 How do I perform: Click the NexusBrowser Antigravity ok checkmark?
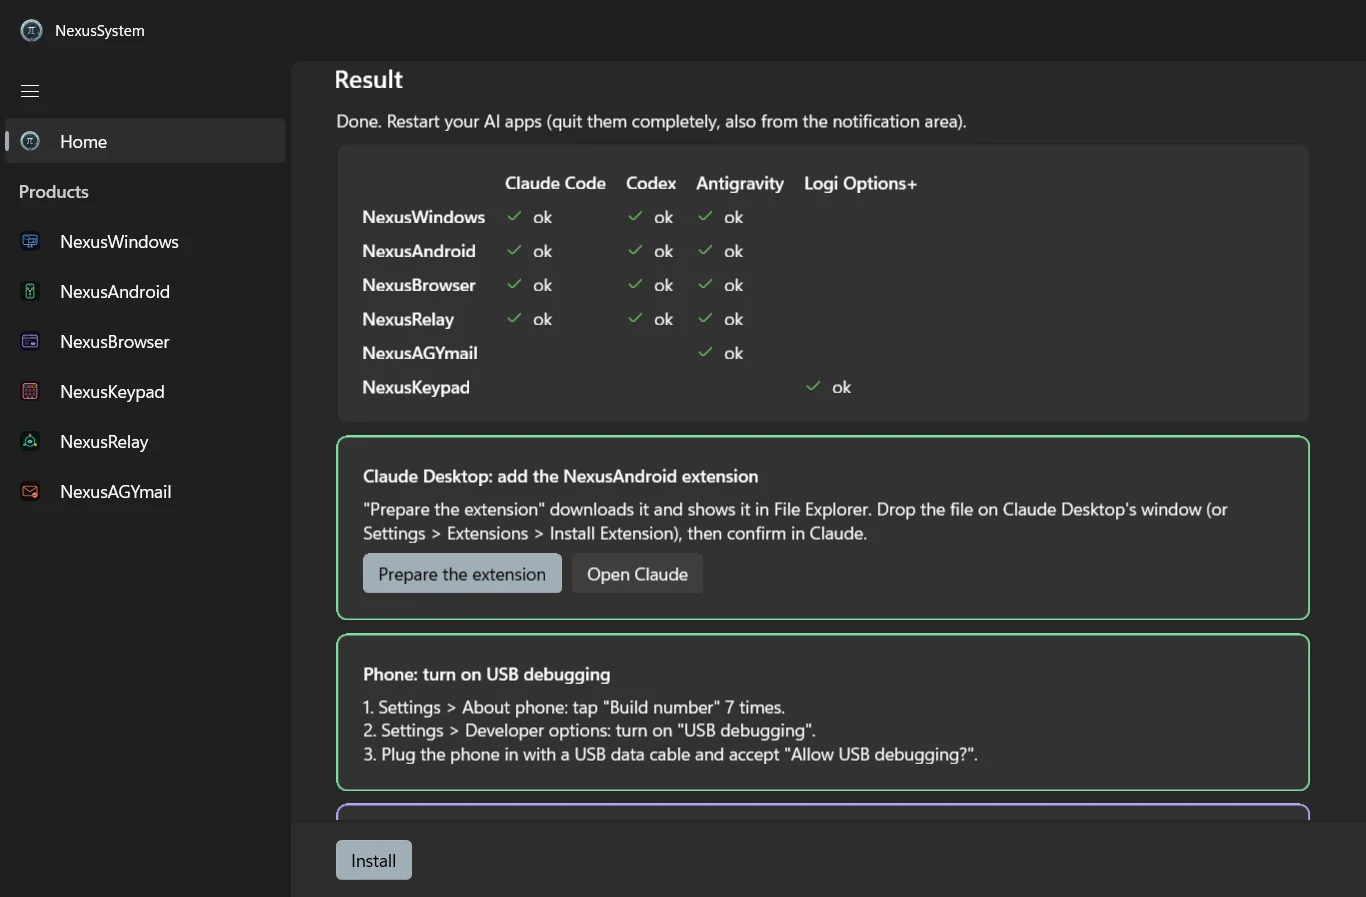(x=705, y=284)
